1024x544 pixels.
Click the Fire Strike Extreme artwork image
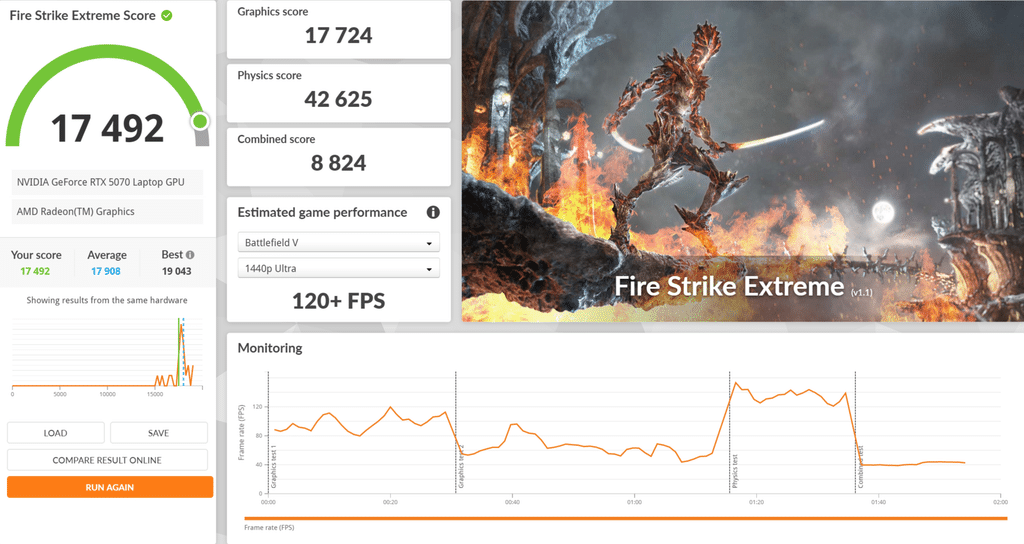tap(743, 161)
